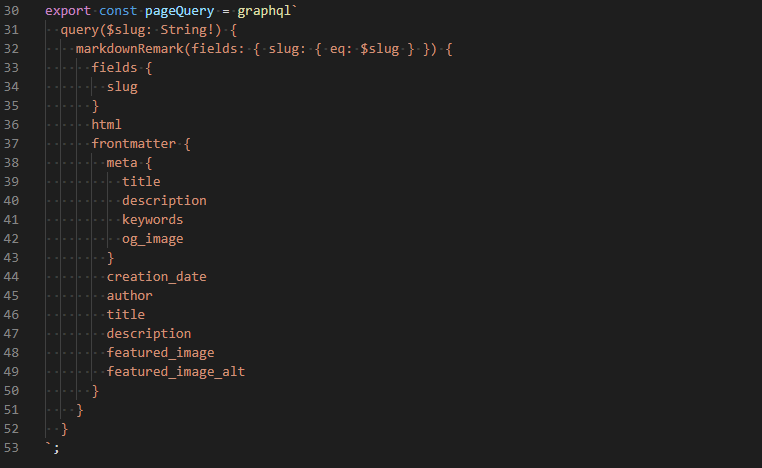The height and width of the screenshot is (468, 762).
Task: Click the title field on line 46
Action: (x=125, y=314)
